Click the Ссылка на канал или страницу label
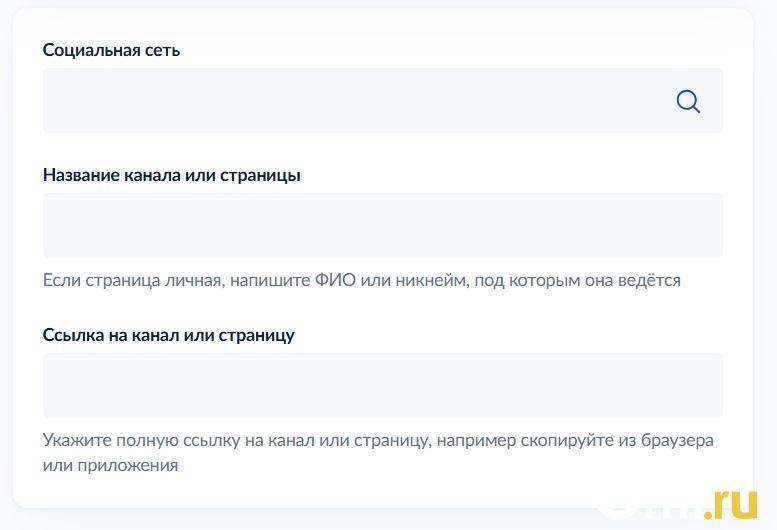Viewport: 777px width, 530px height. [168, 335]
